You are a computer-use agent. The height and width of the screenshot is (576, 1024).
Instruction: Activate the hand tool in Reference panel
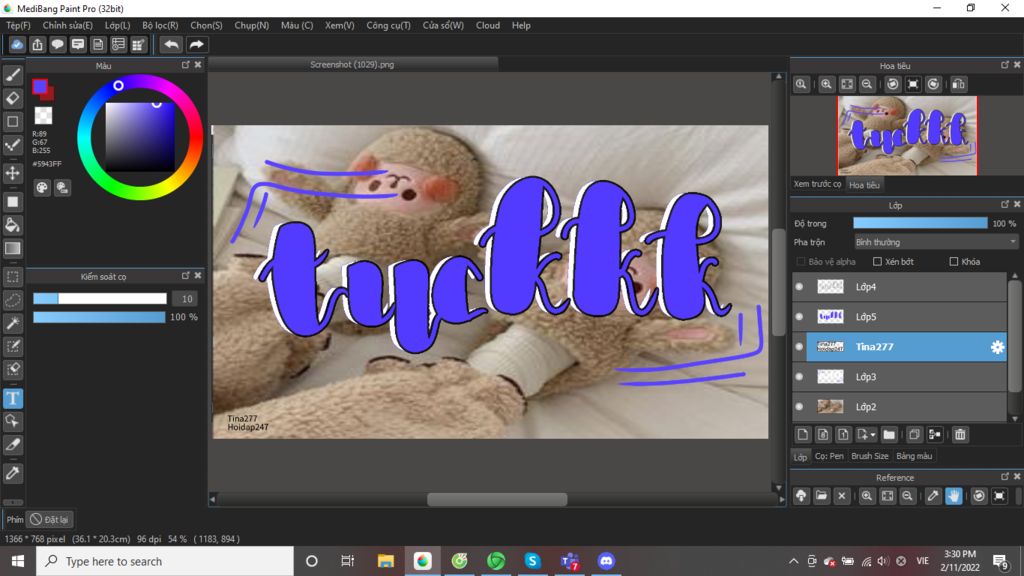[953, 496]
